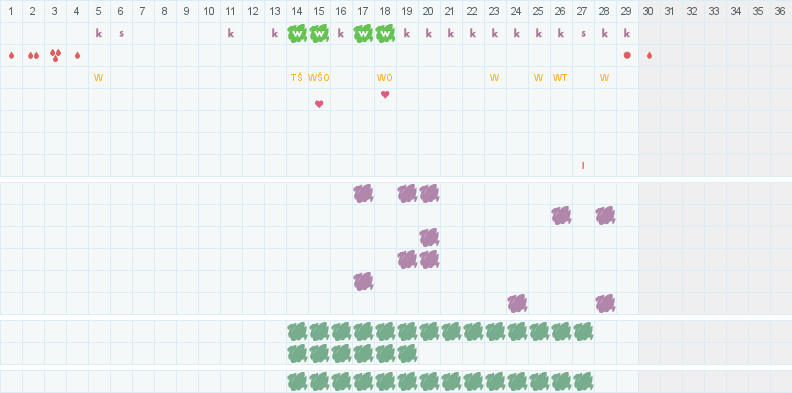
Task: Select the green 'w' mark on day 18
Action: [385, 34]
